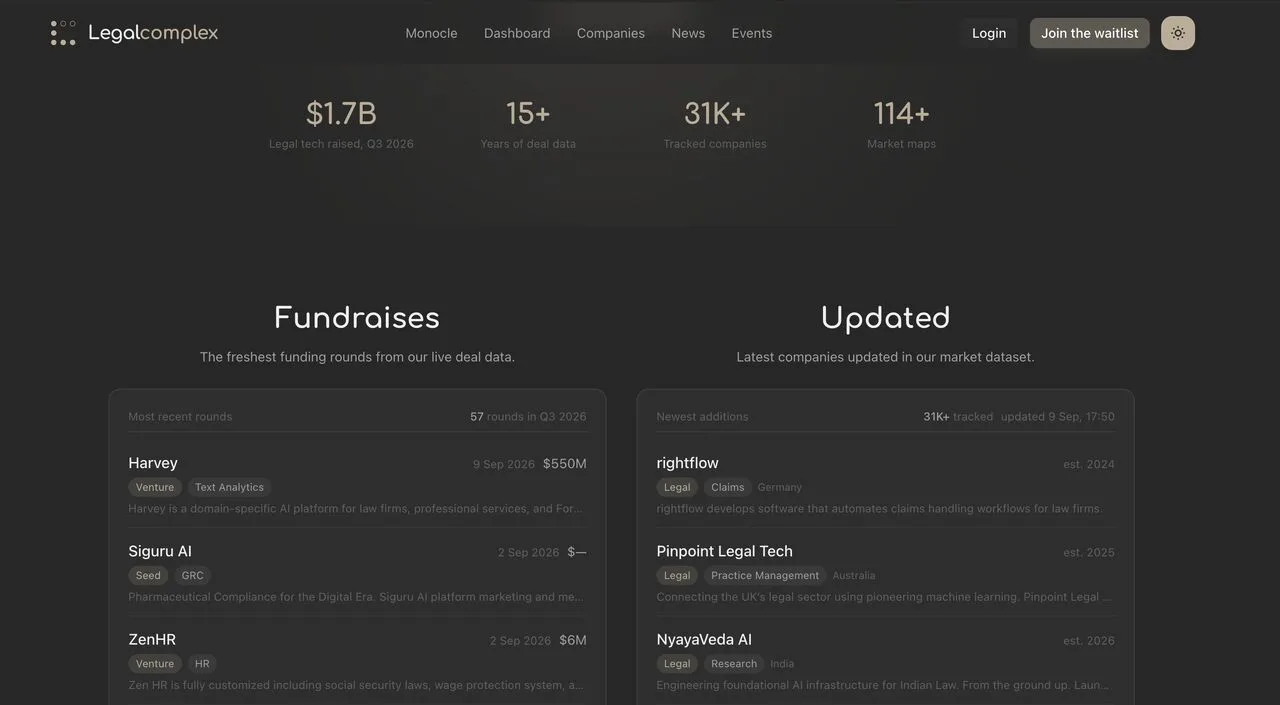
Task: Open the Dashboard nav item
Action: click(517, 33)
